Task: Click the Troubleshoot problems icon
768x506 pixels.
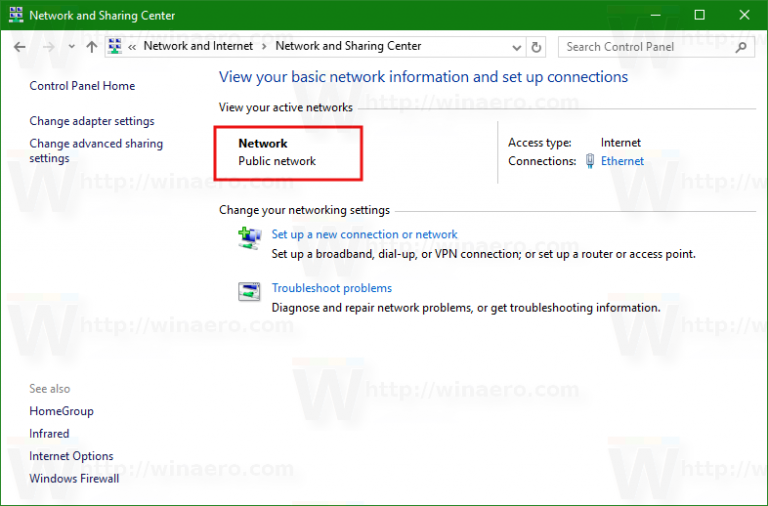Action: point(249,291)
